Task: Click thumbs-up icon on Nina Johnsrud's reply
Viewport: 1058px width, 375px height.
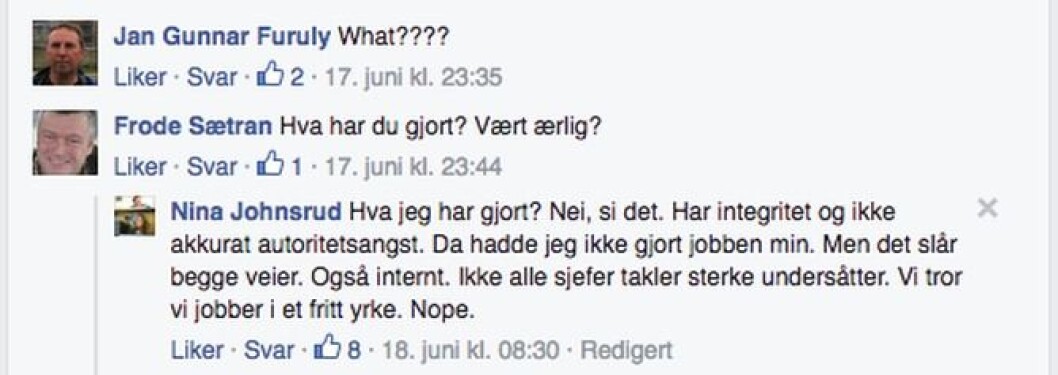Action: (329, 349)
